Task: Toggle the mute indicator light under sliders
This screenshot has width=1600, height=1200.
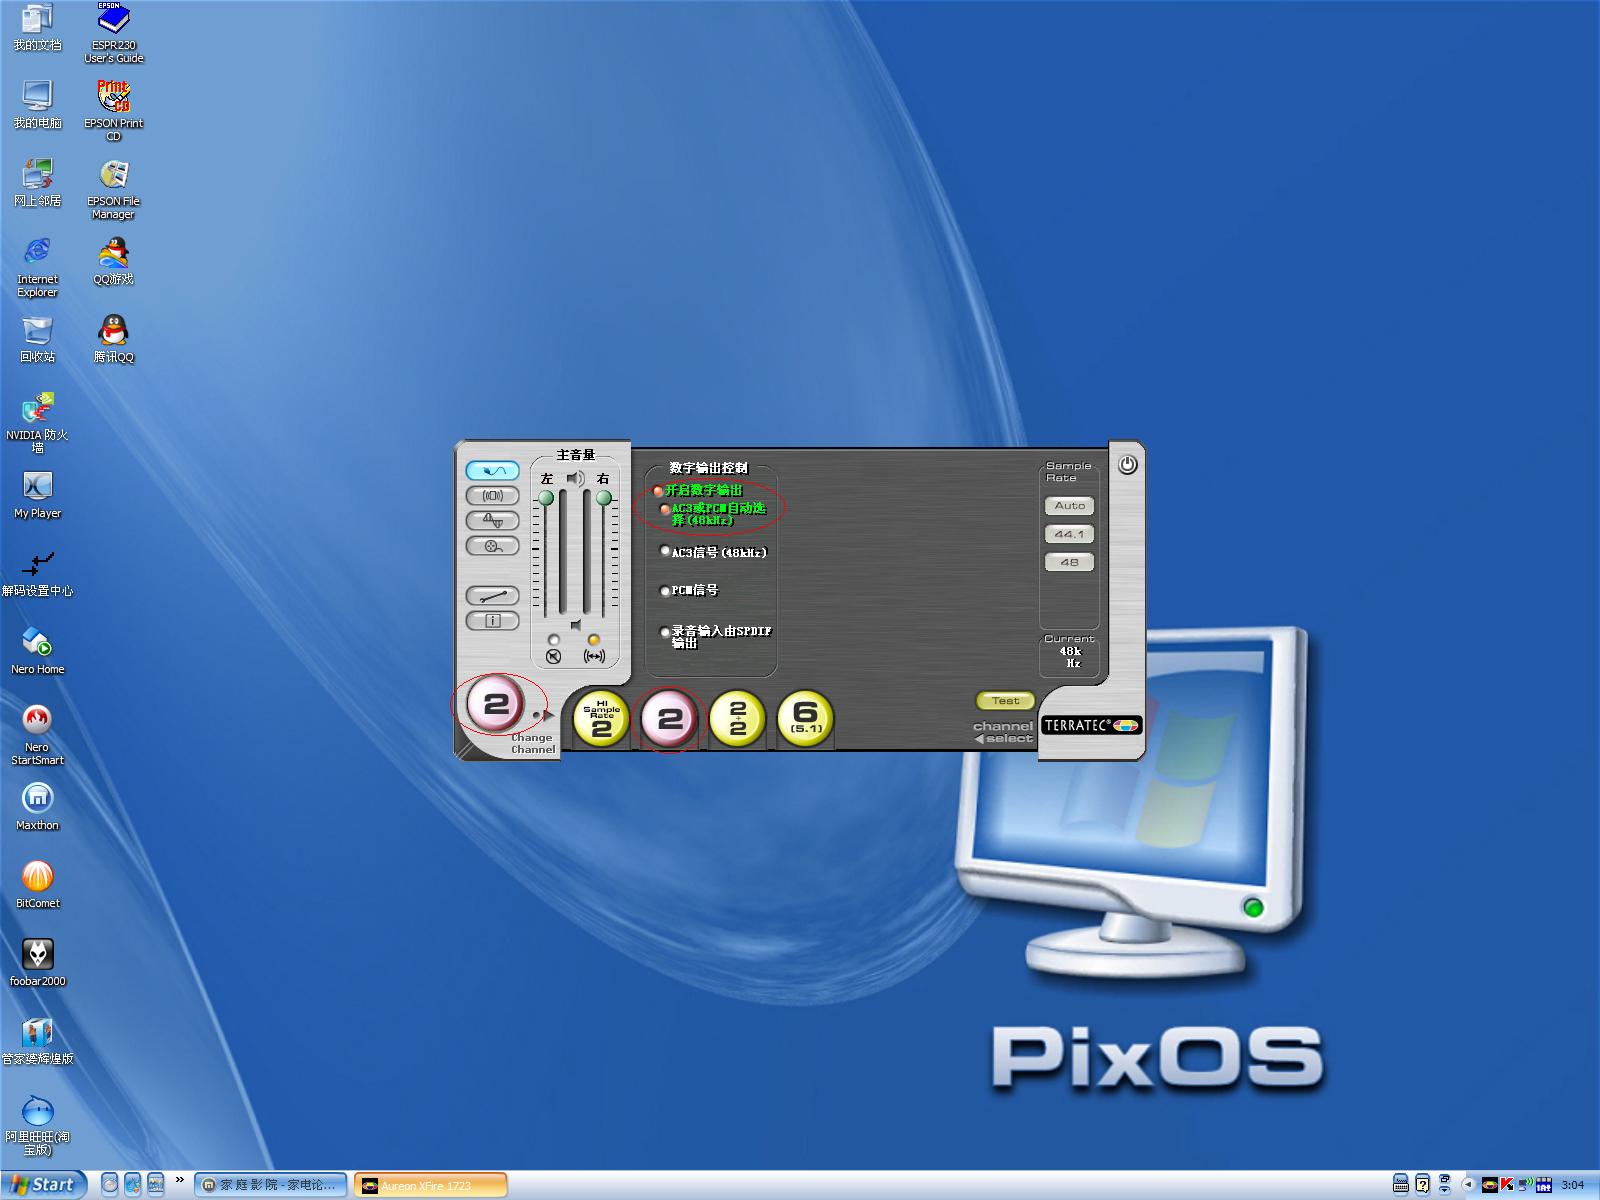Action: coord(554,640)
